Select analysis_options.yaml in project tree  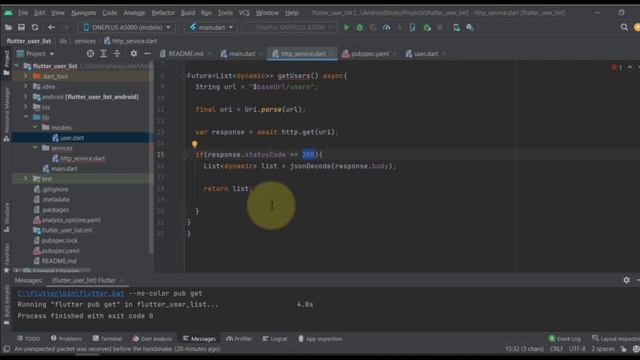pos(67,220)
